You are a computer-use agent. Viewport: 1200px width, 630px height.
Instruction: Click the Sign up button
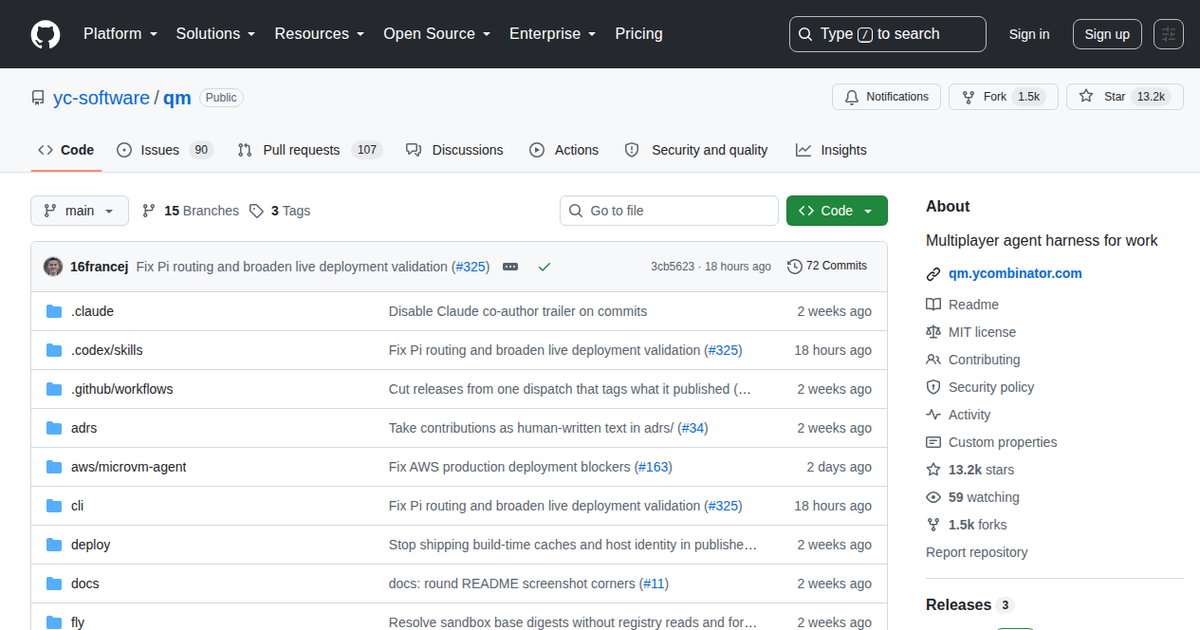1107,34
